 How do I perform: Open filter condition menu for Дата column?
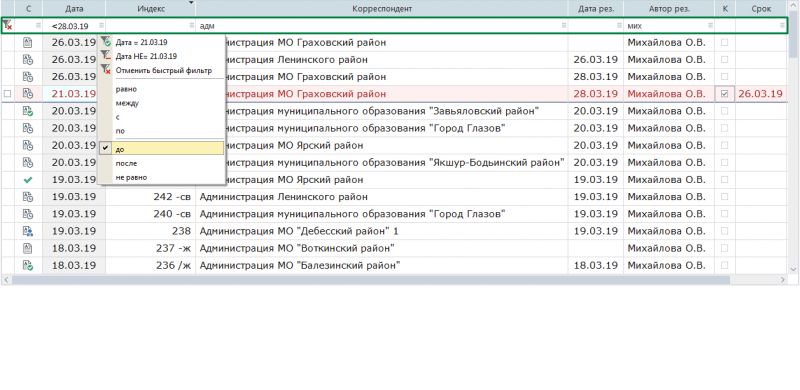tap(101, 25)
